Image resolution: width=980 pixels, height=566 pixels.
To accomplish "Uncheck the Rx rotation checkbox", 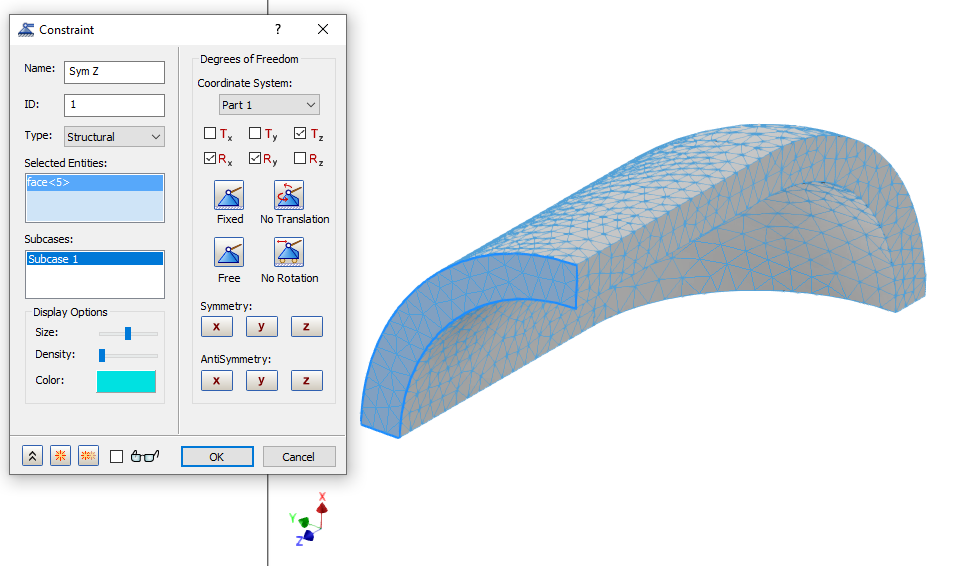I will point(210,158).
